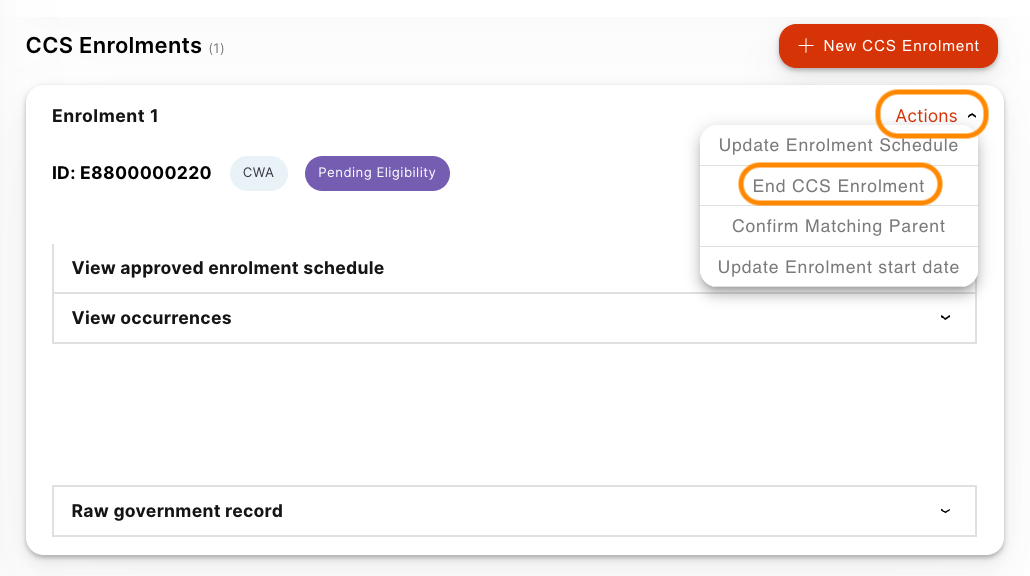Pick Update Enrolment start date
The height and width of the screenshot is (576, 1030).
click(838, 267)
